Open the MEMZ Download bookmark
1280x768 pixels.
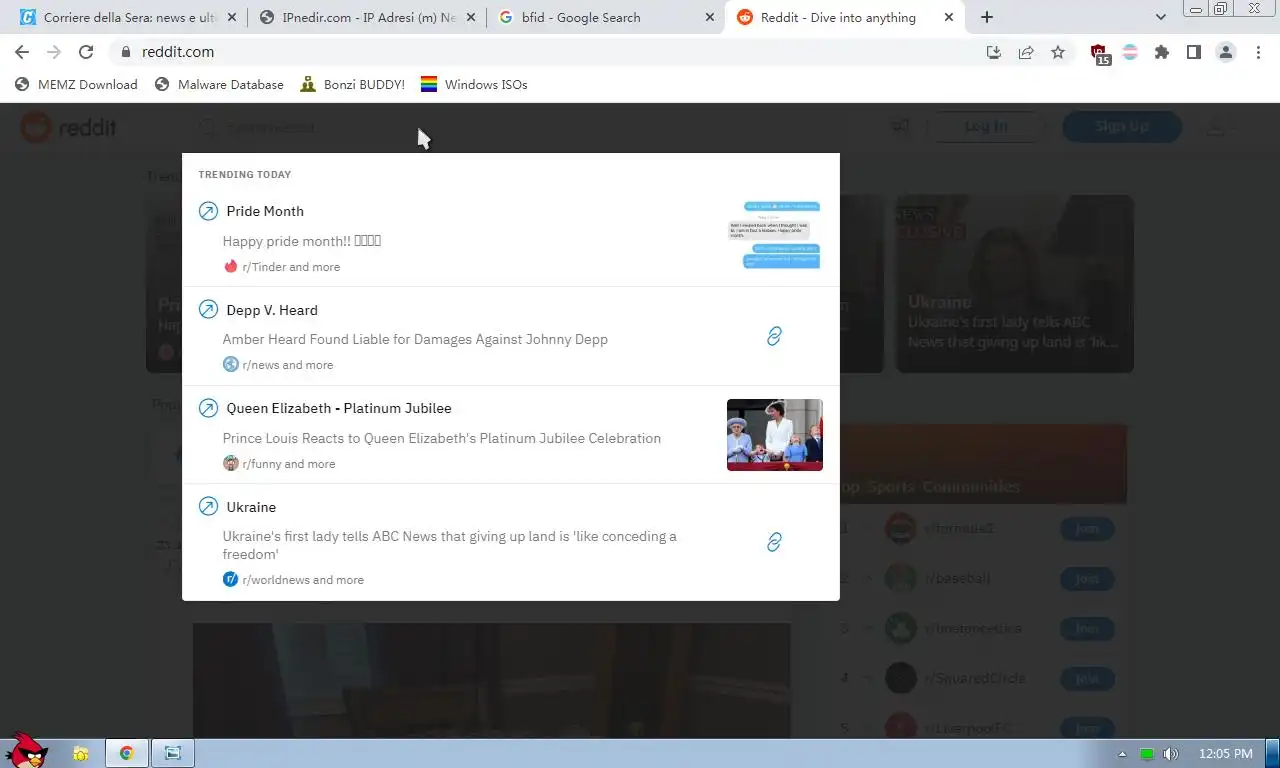click(76, 84)
